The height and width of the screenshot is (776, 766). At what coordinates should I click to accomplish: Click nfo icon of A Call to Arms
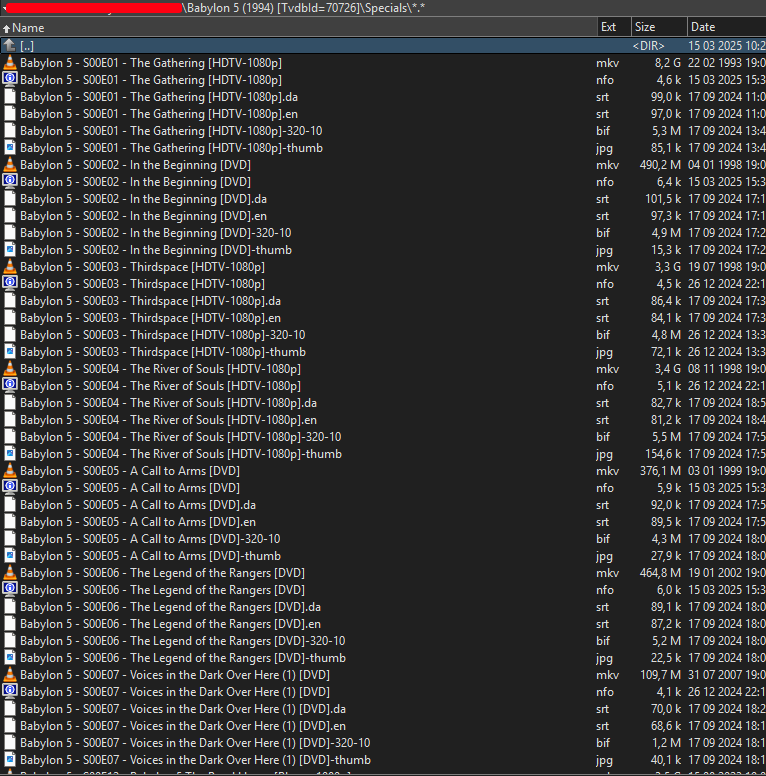coord(9,487)
